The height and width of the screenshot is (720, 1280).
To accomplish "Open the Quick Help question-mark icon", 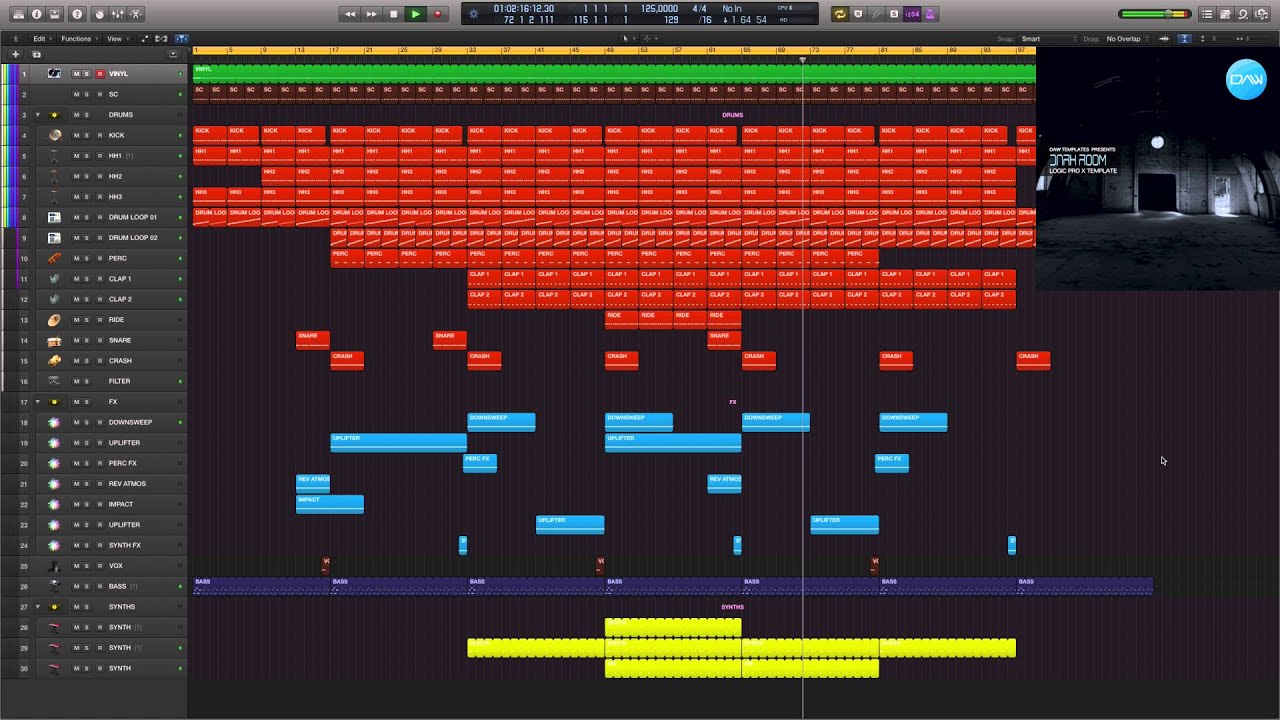I will [x=77, y=14].
